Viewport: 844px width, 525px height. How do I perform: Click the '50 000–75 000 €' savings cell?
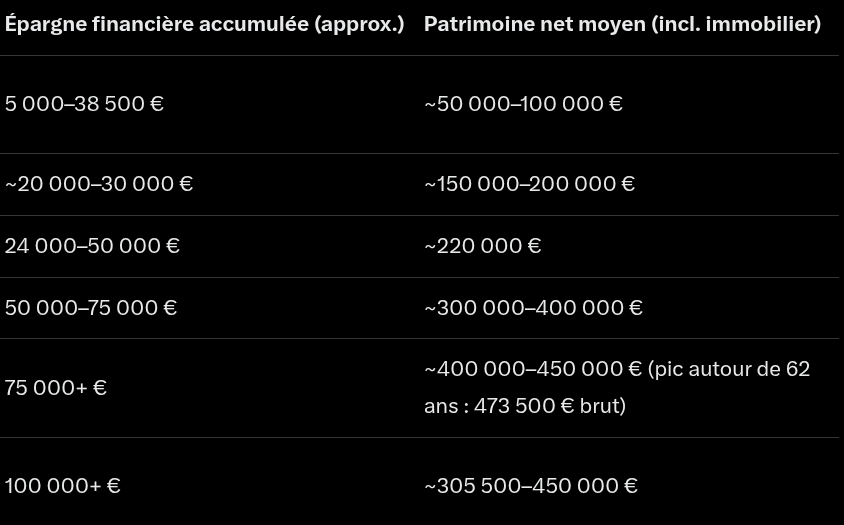pos(91,308)
